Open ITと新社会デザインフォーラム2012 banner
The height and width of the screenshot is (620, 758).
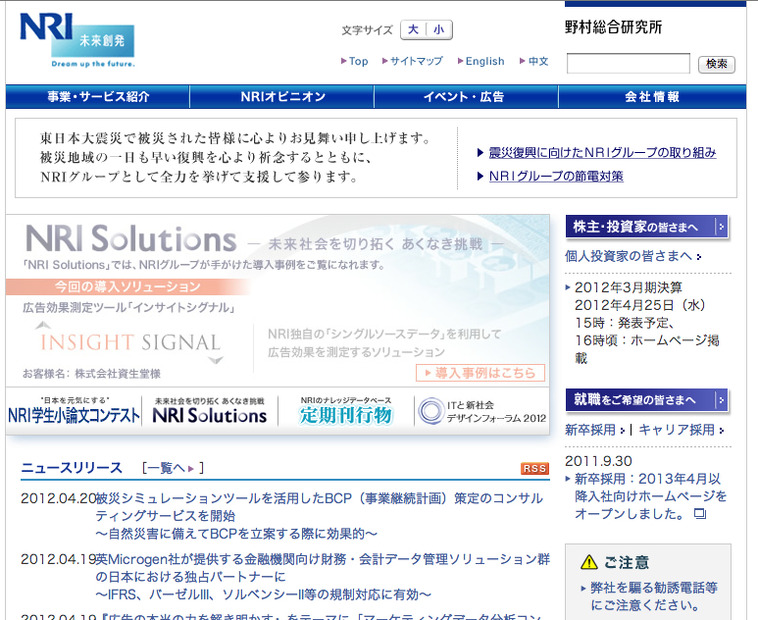tap(482, 411)
